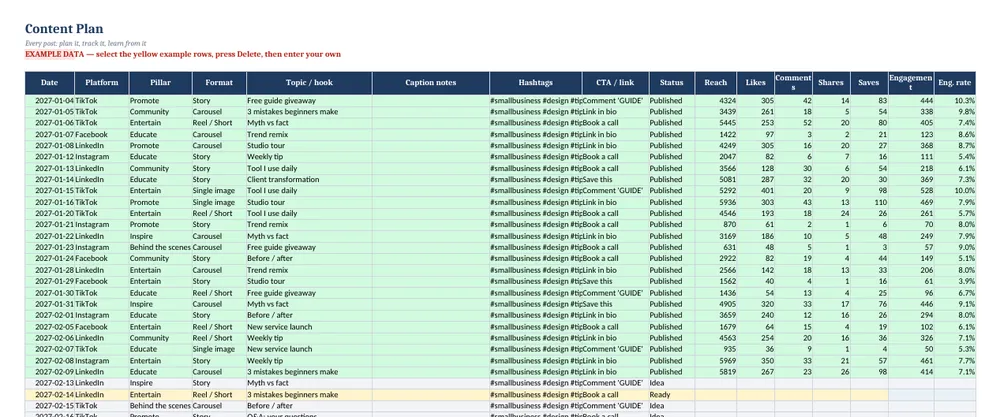Image resolution: width=1000 pixels, height=417 pixels.
Task: Select the Pillar column header
Action: [x=160, y=83]
